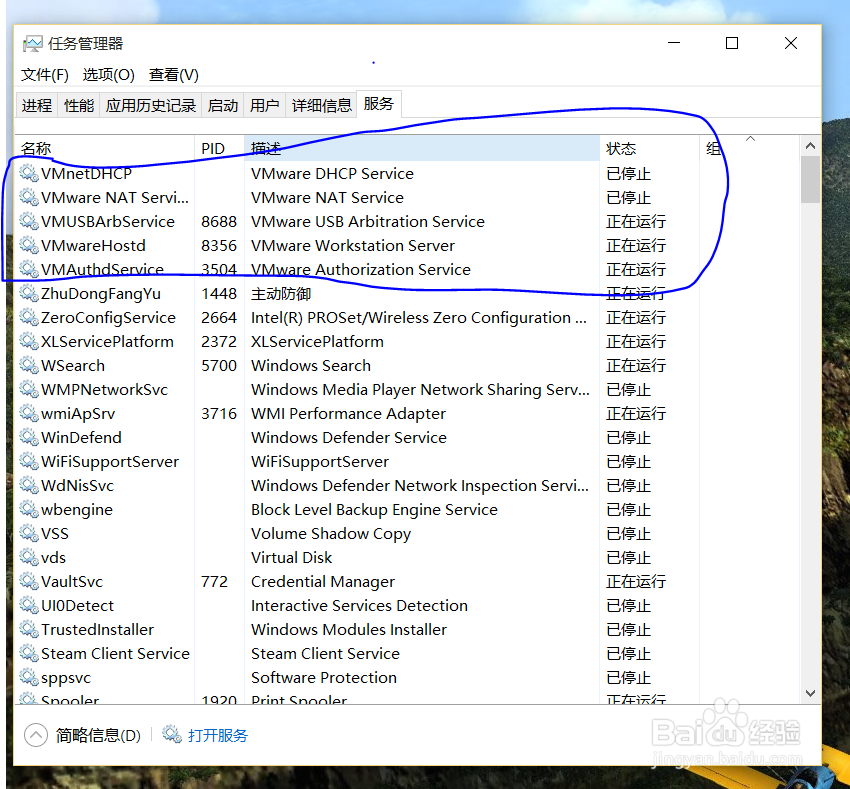Click the gear icon beside VMAuthdService
Image resolution: width=850 pixels, height=789 pixels.
(x=29, y=270)
